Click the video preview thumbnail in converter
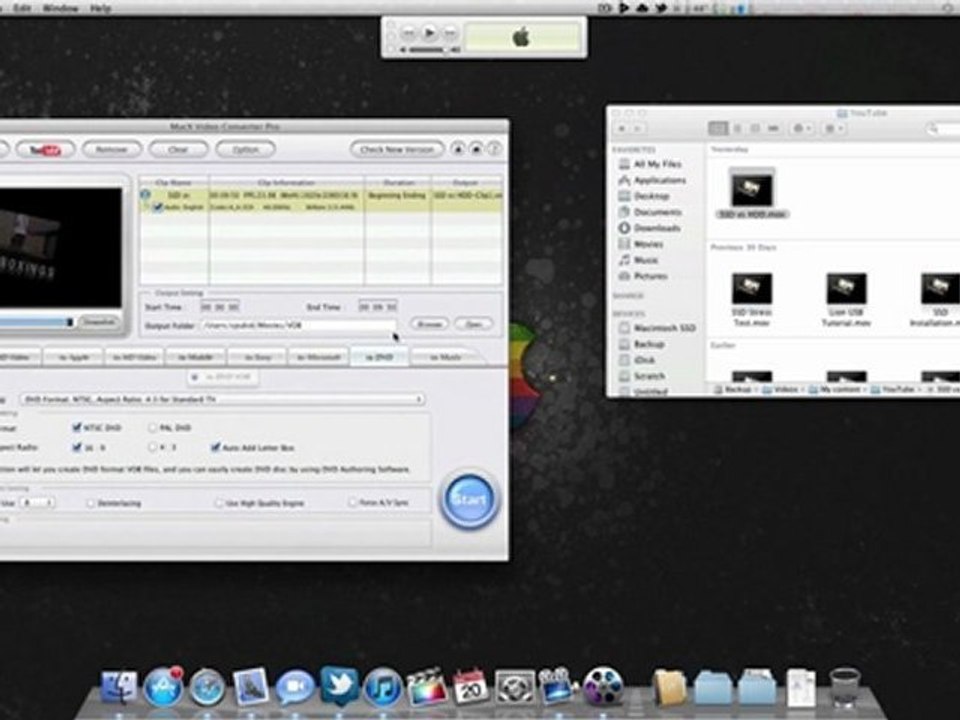Screen dimensions: 960x720 (x=60, y=247)
